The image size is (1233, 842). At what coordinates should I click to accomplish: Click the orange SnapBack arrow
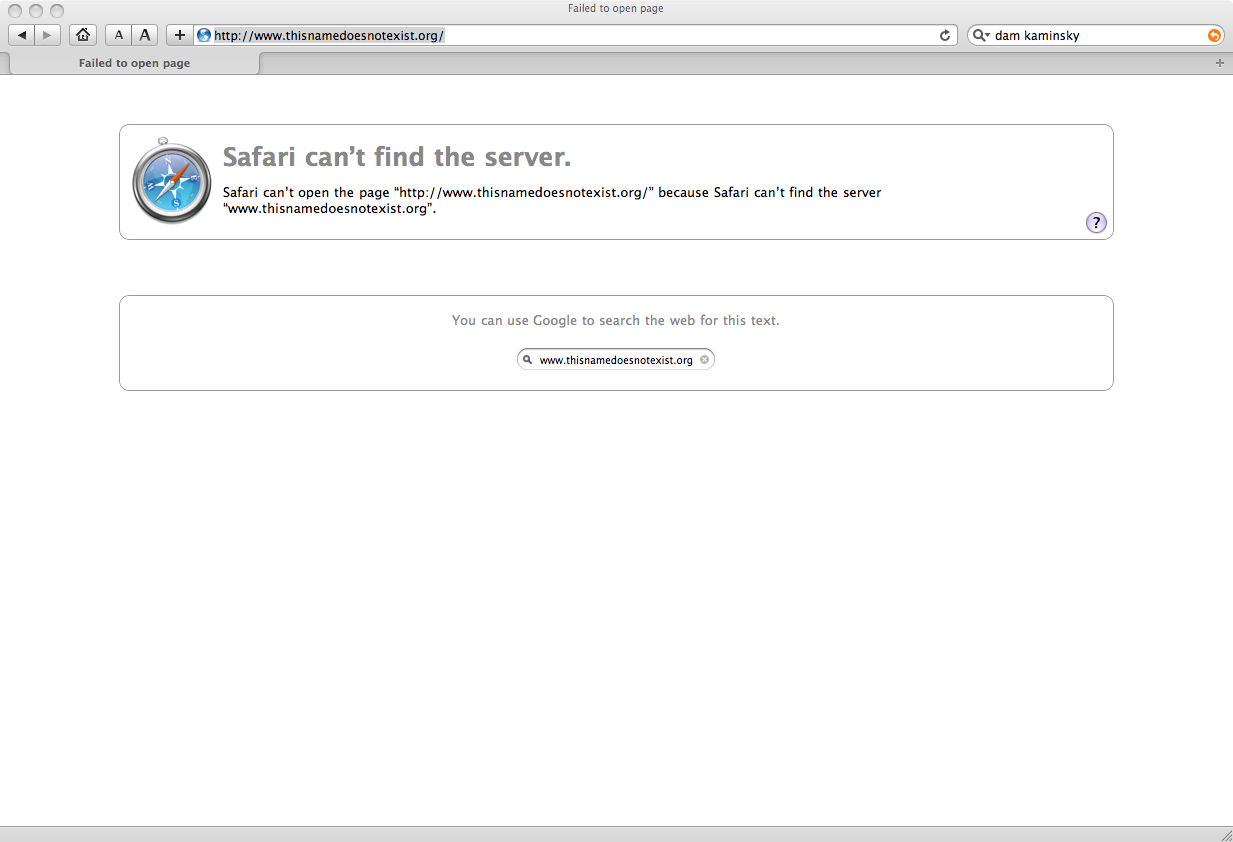click(x=1214, y=35)
